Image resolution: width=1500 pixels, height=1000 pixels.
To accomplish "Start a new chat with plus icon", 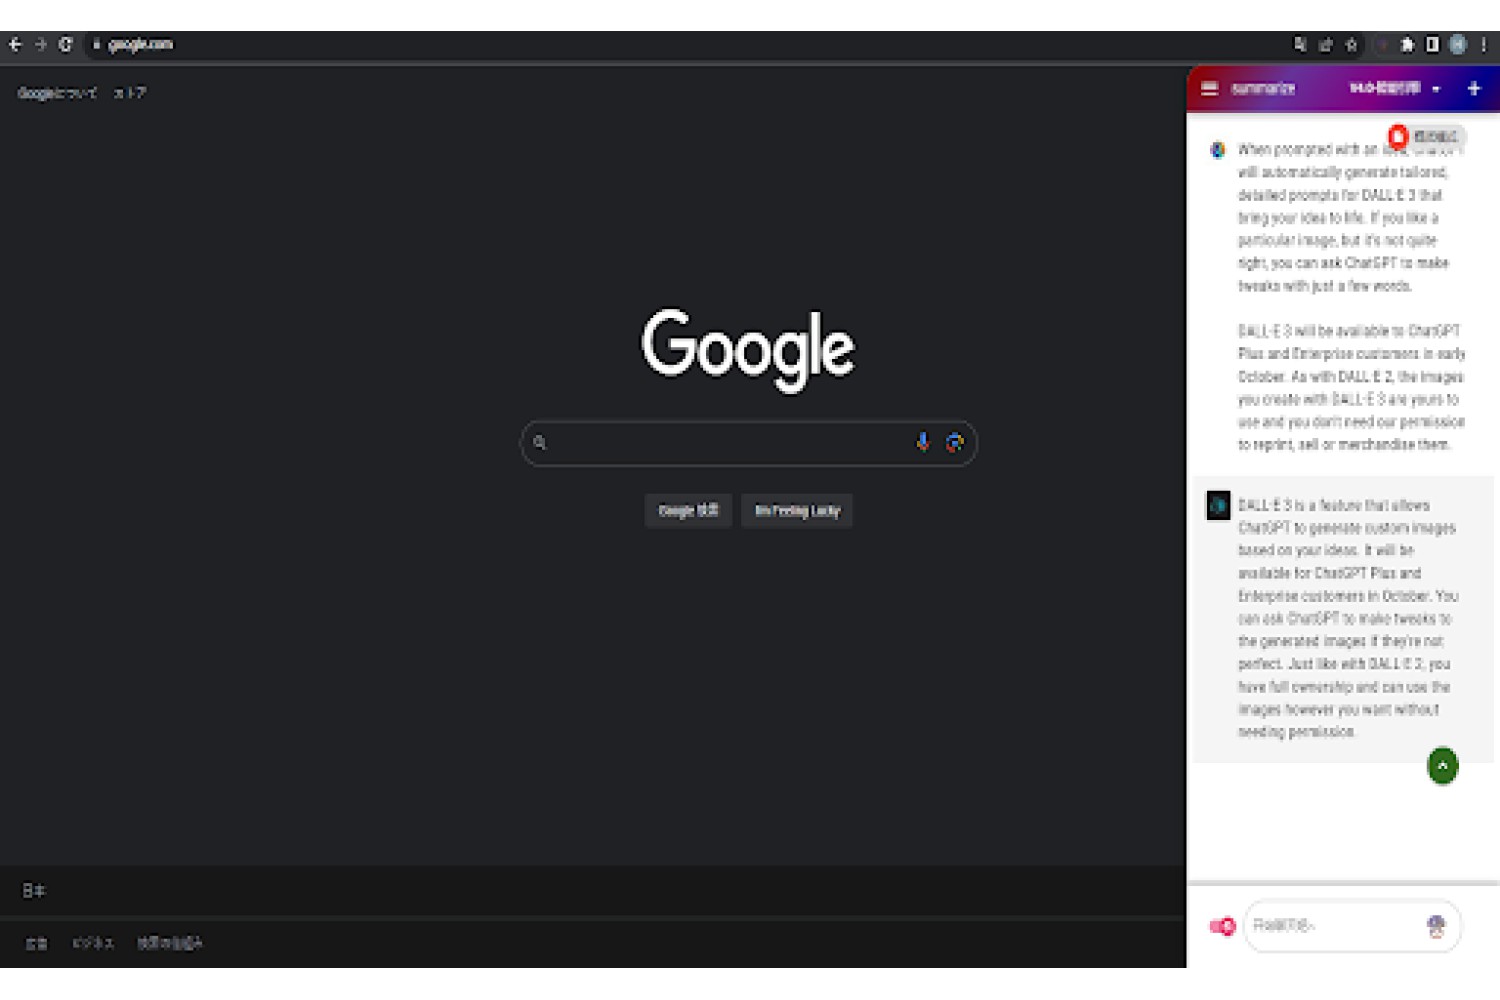I will point(1474,88).
